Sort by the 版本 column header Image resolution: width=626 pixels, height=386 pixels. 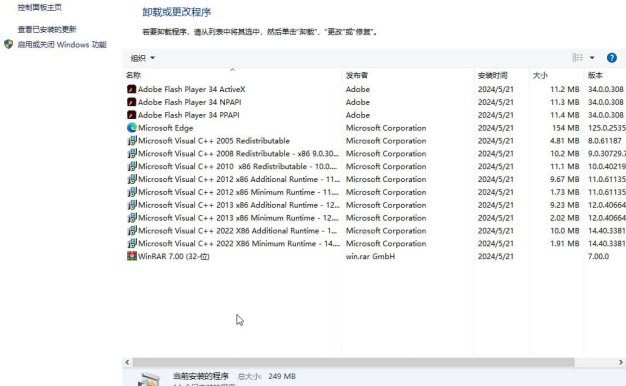click(x=595, y=75)
